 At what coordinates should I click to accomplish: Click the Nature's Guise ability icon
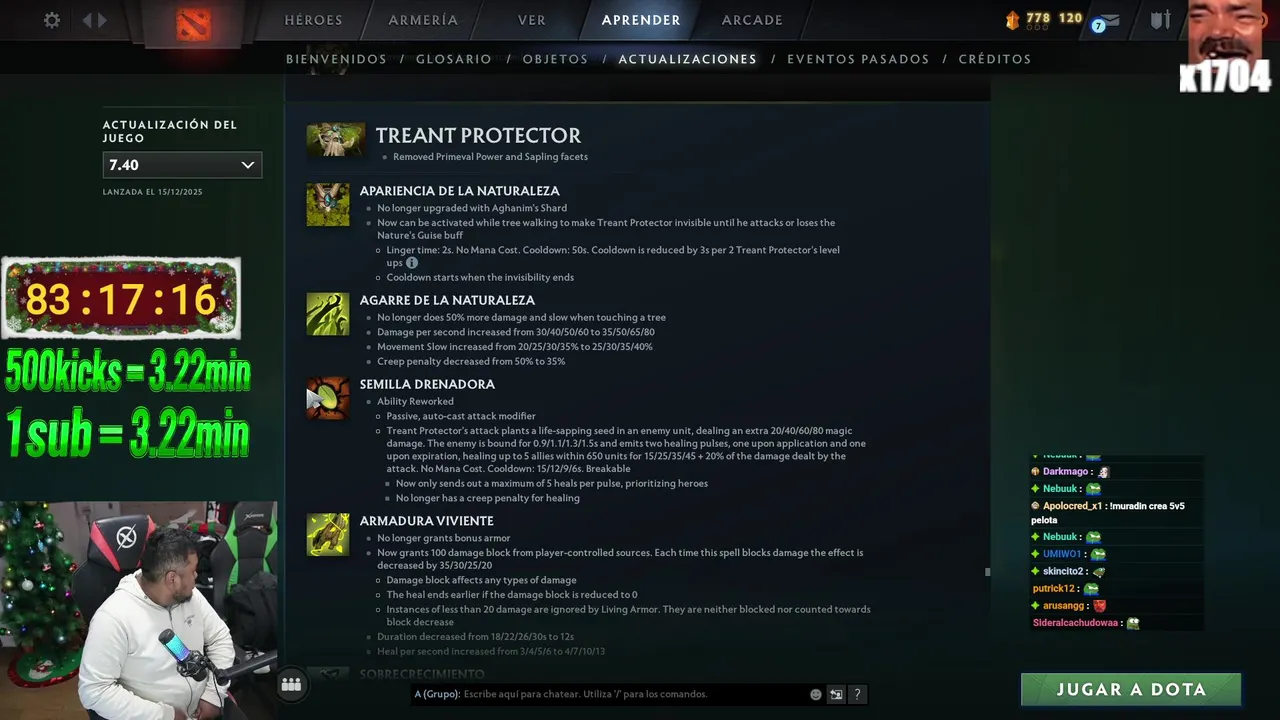[328, 204]
